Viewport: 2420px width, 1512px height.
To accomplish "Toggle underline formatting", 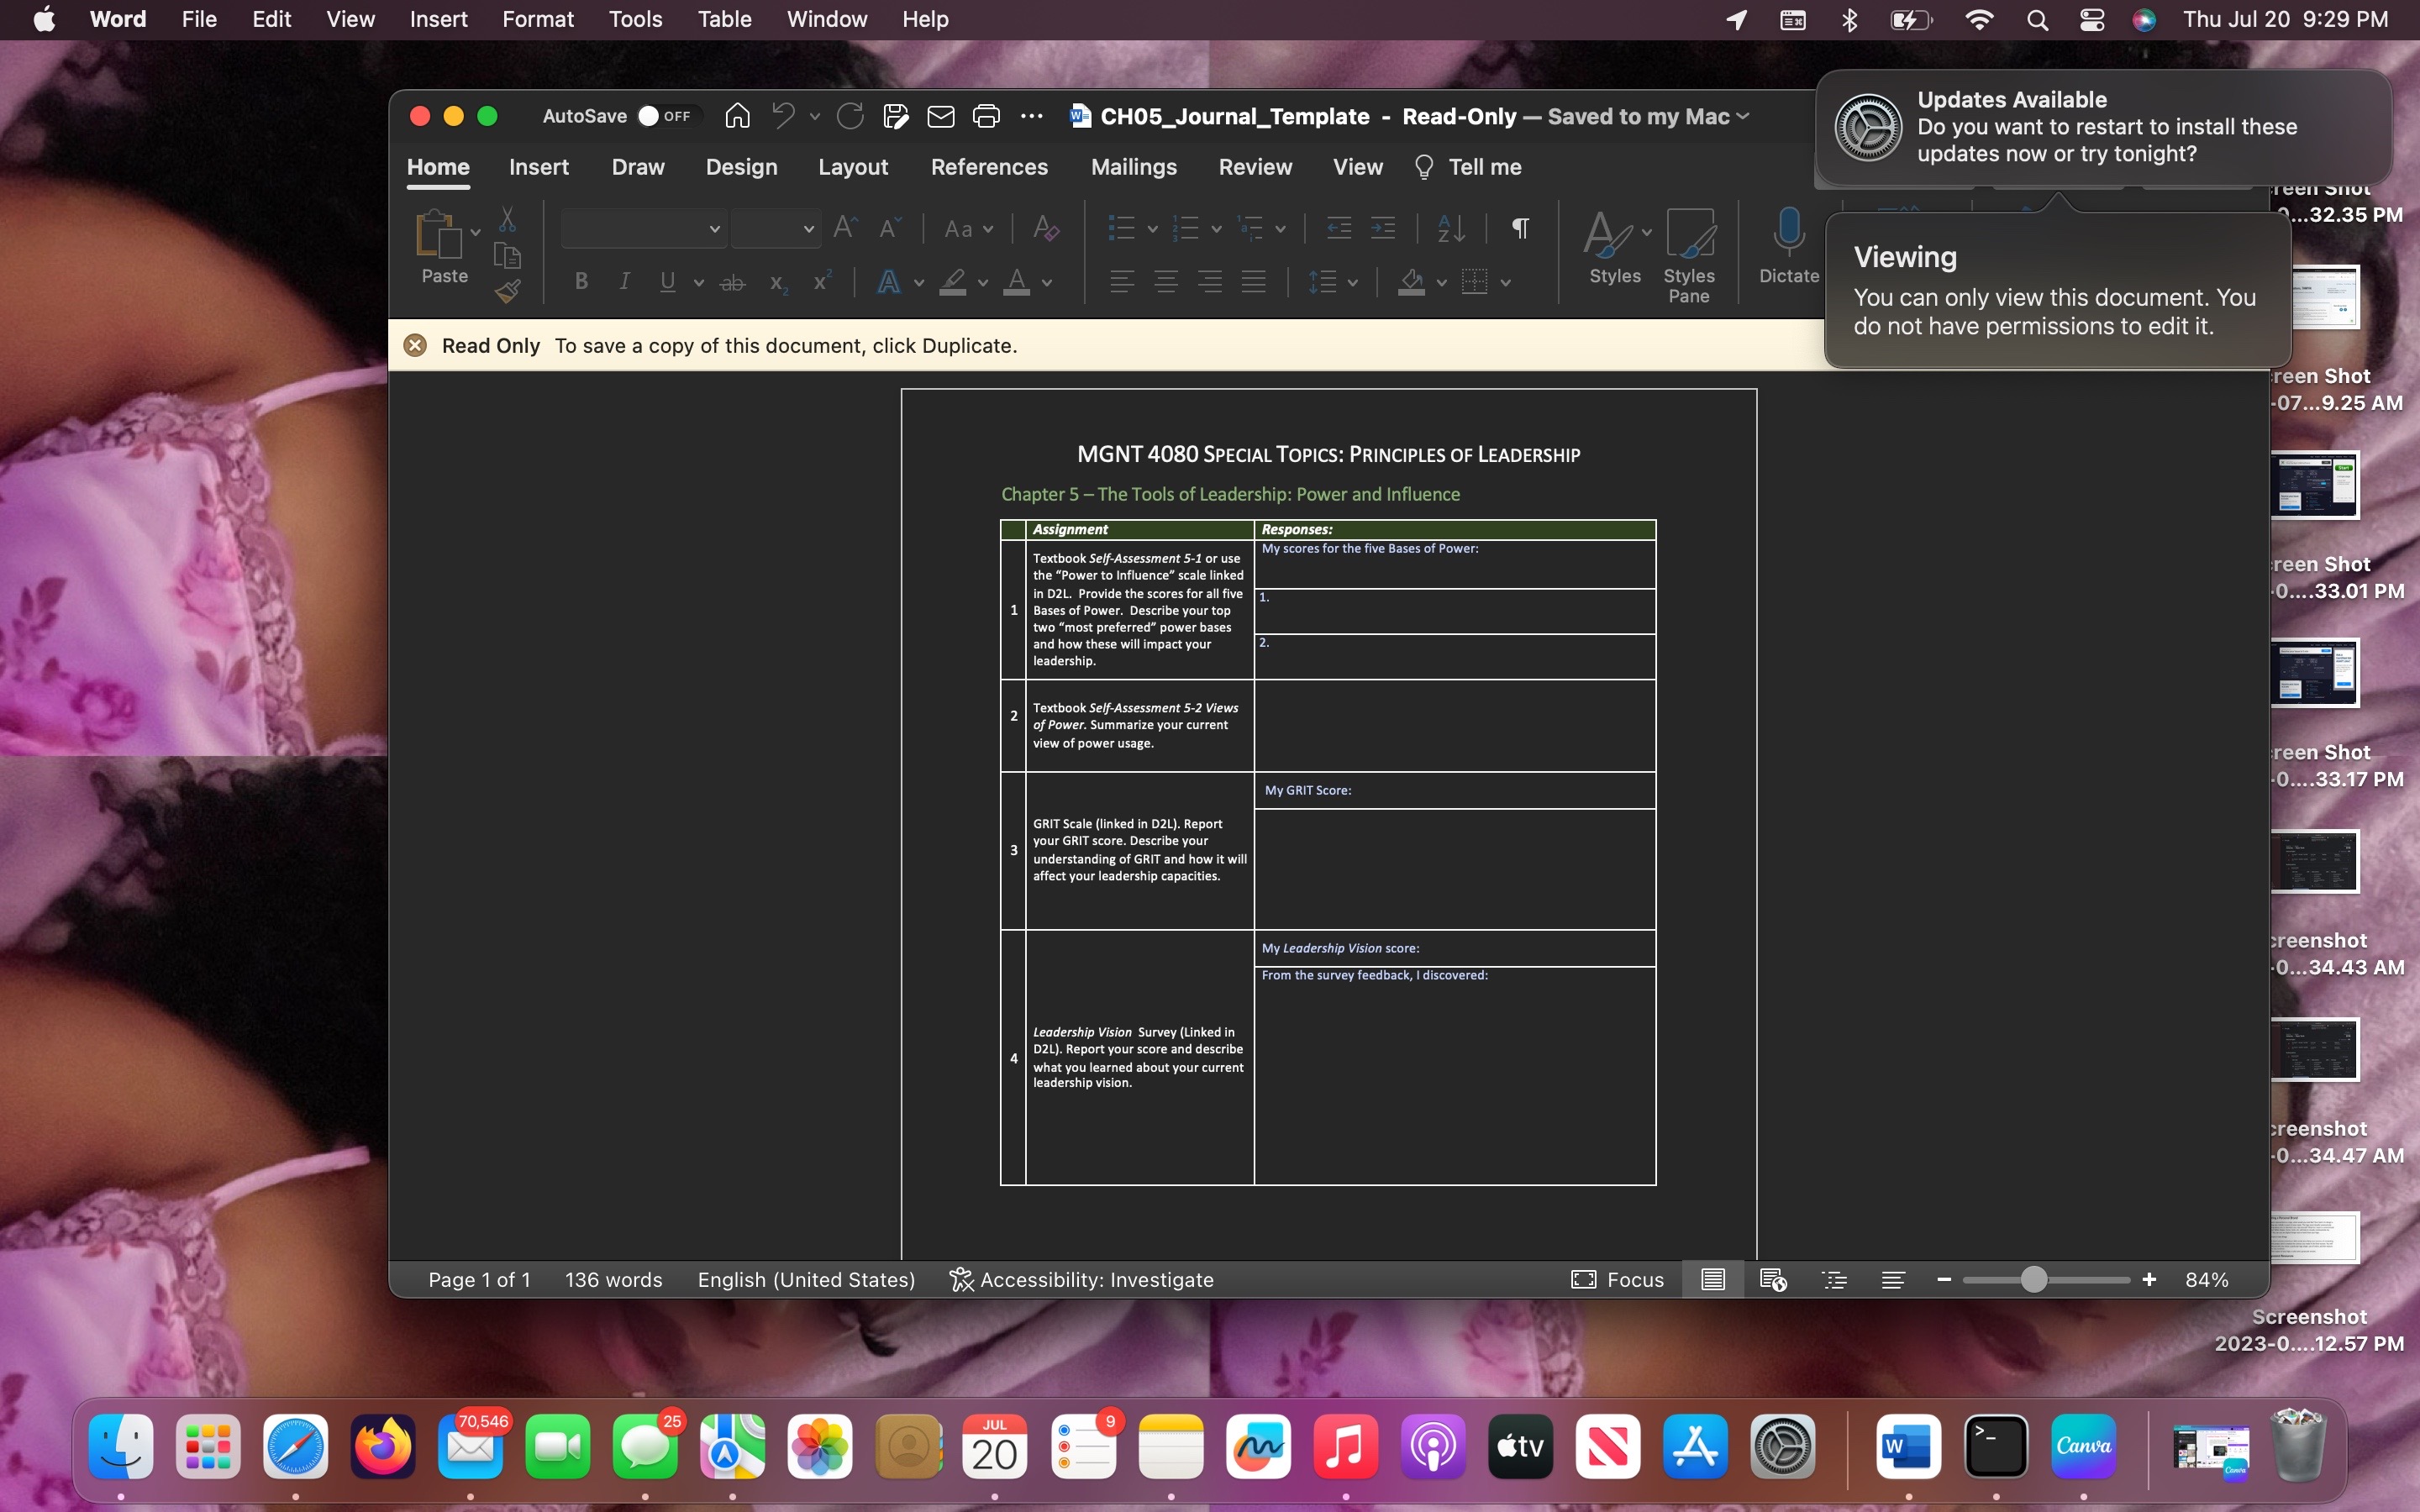I will 667,282.
